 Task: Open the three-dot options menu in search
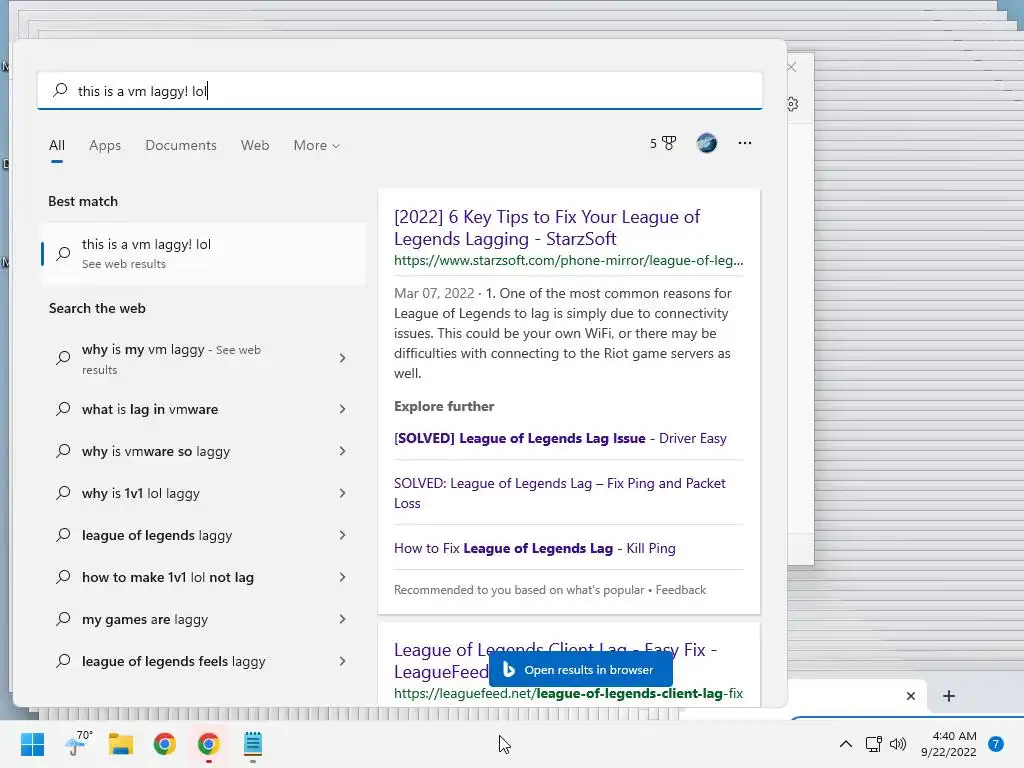click(744, 143)
